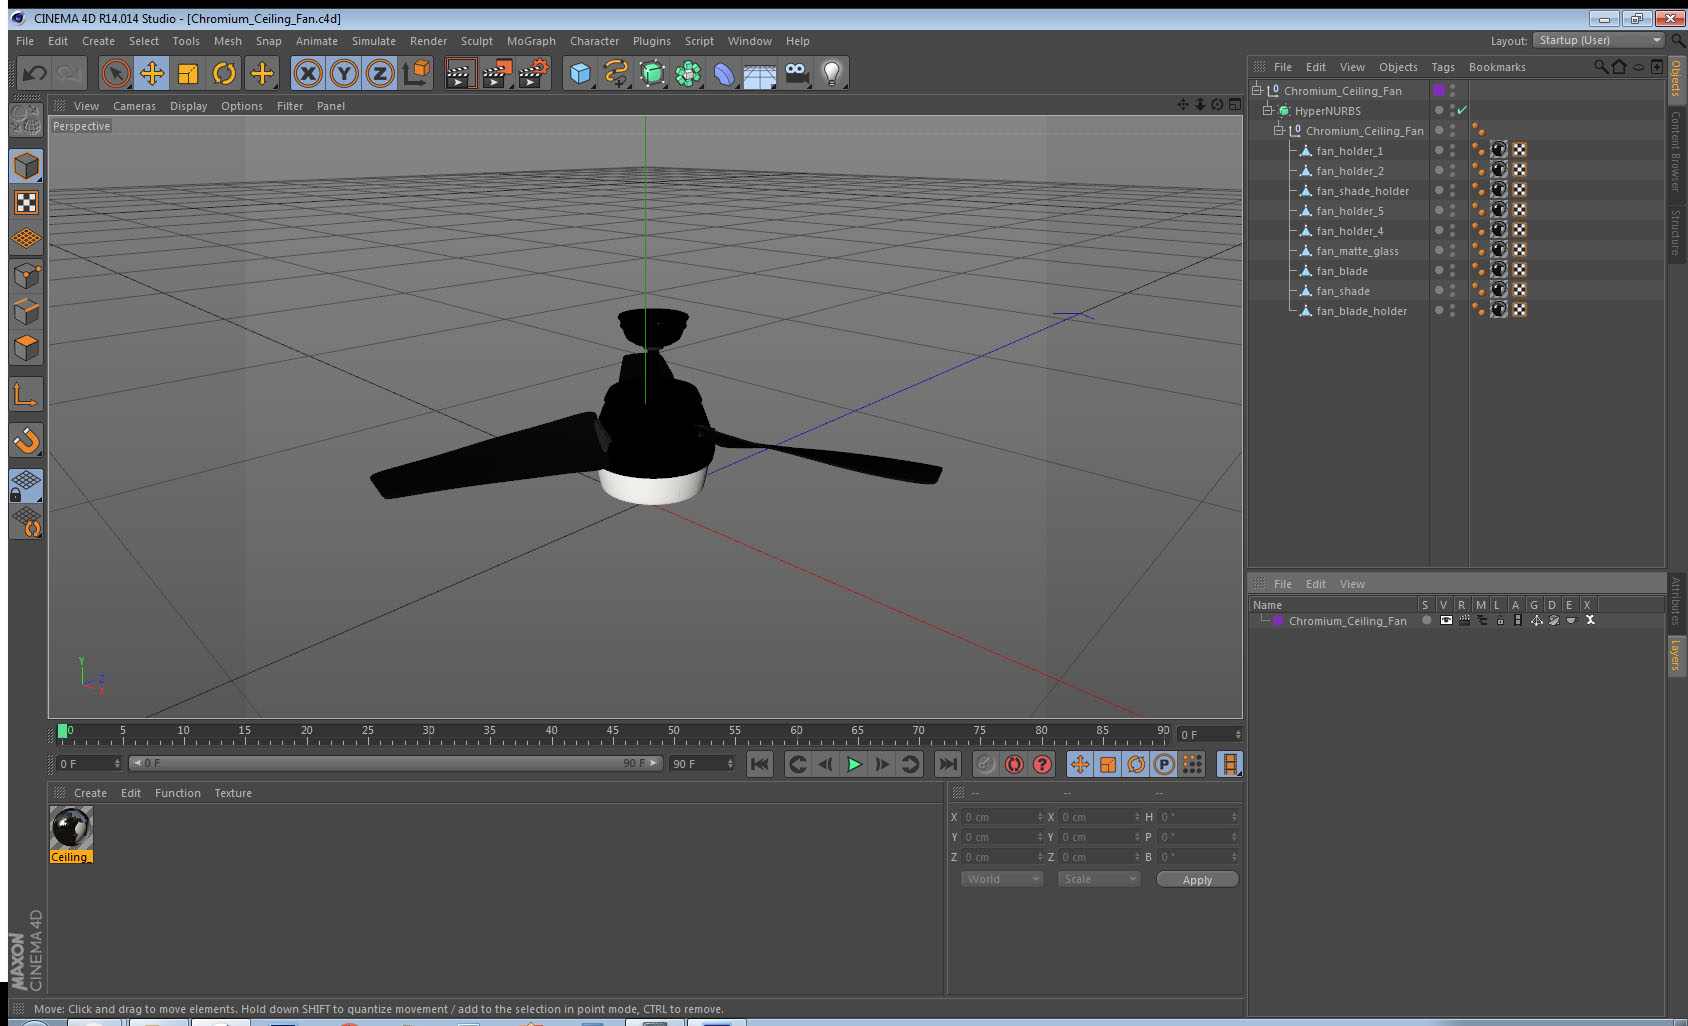Click Object Manager search icon
The width and height of the screenshot is (1688, 1026).
[x=1600, y=67]
